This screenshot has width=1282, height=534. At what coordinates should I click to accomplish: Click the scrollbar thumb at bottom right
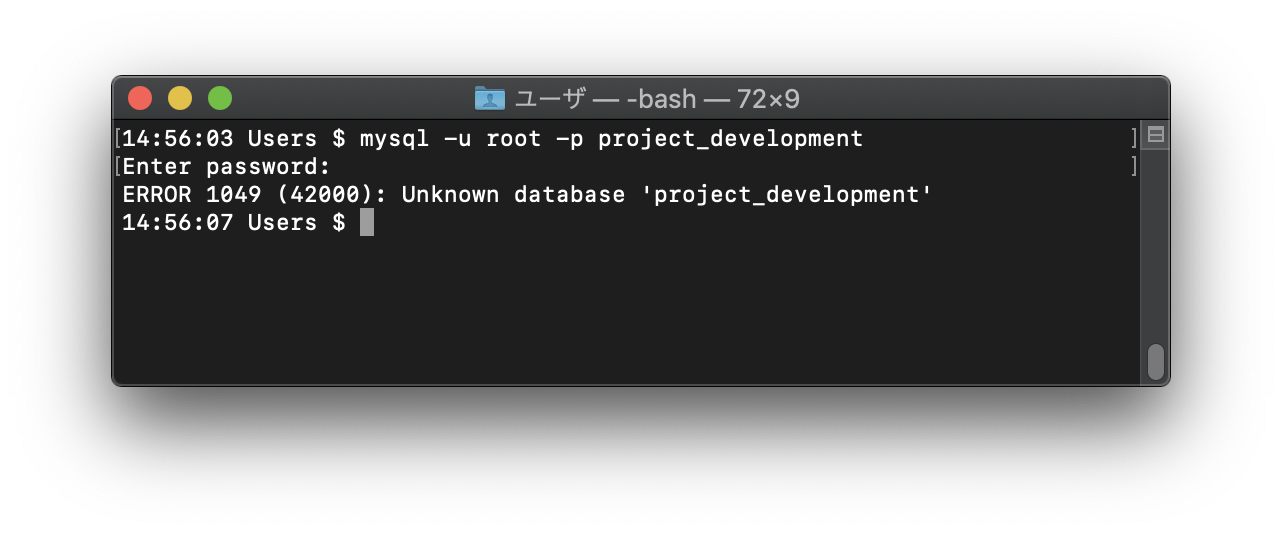pyautogui.click(x=1155, y=362)
